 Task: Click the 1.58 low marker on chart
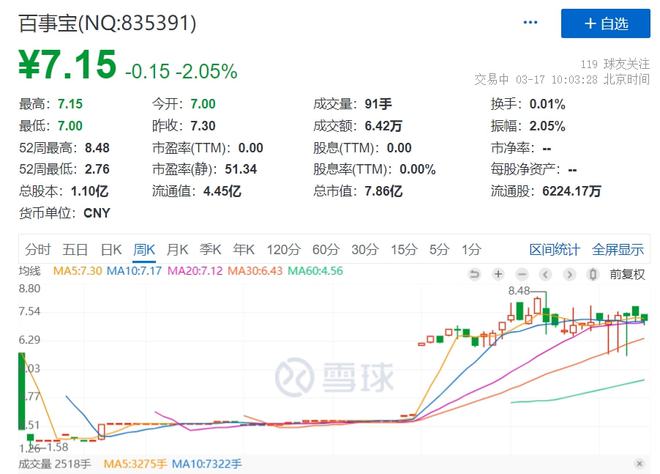pos(57,447)
